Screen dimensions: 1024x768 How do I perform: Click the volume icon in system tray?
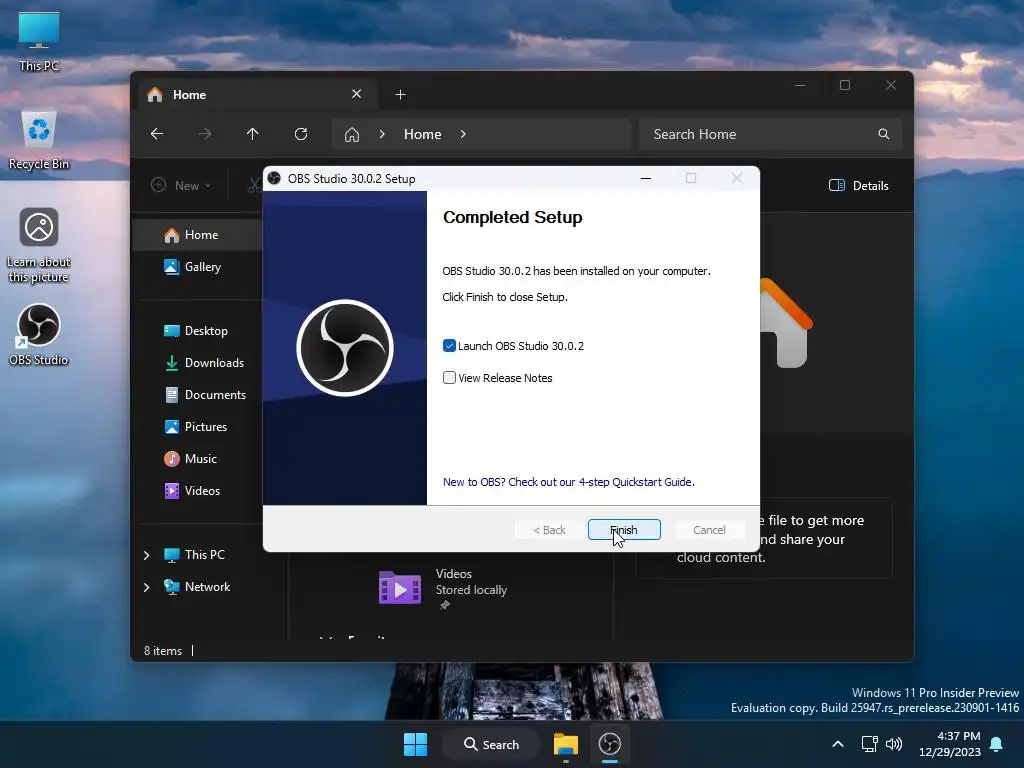pos(893,744)
